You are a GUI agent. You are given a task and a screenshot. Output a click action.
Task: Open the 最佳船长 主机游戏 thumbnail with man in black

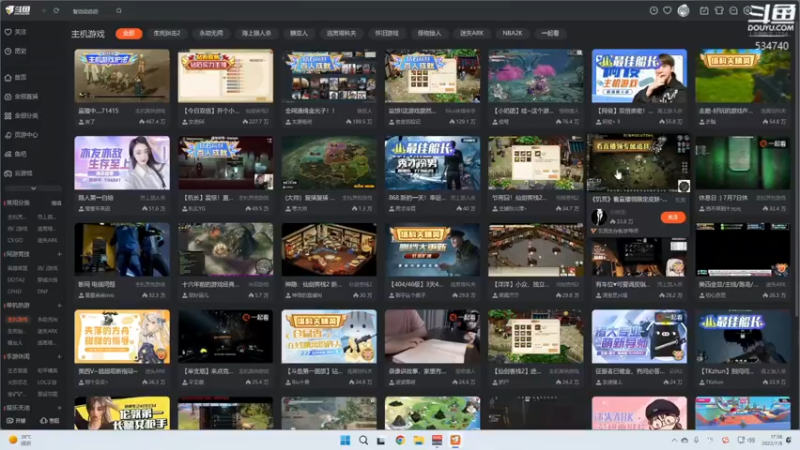pyautogui.click(x=639, y=76)
